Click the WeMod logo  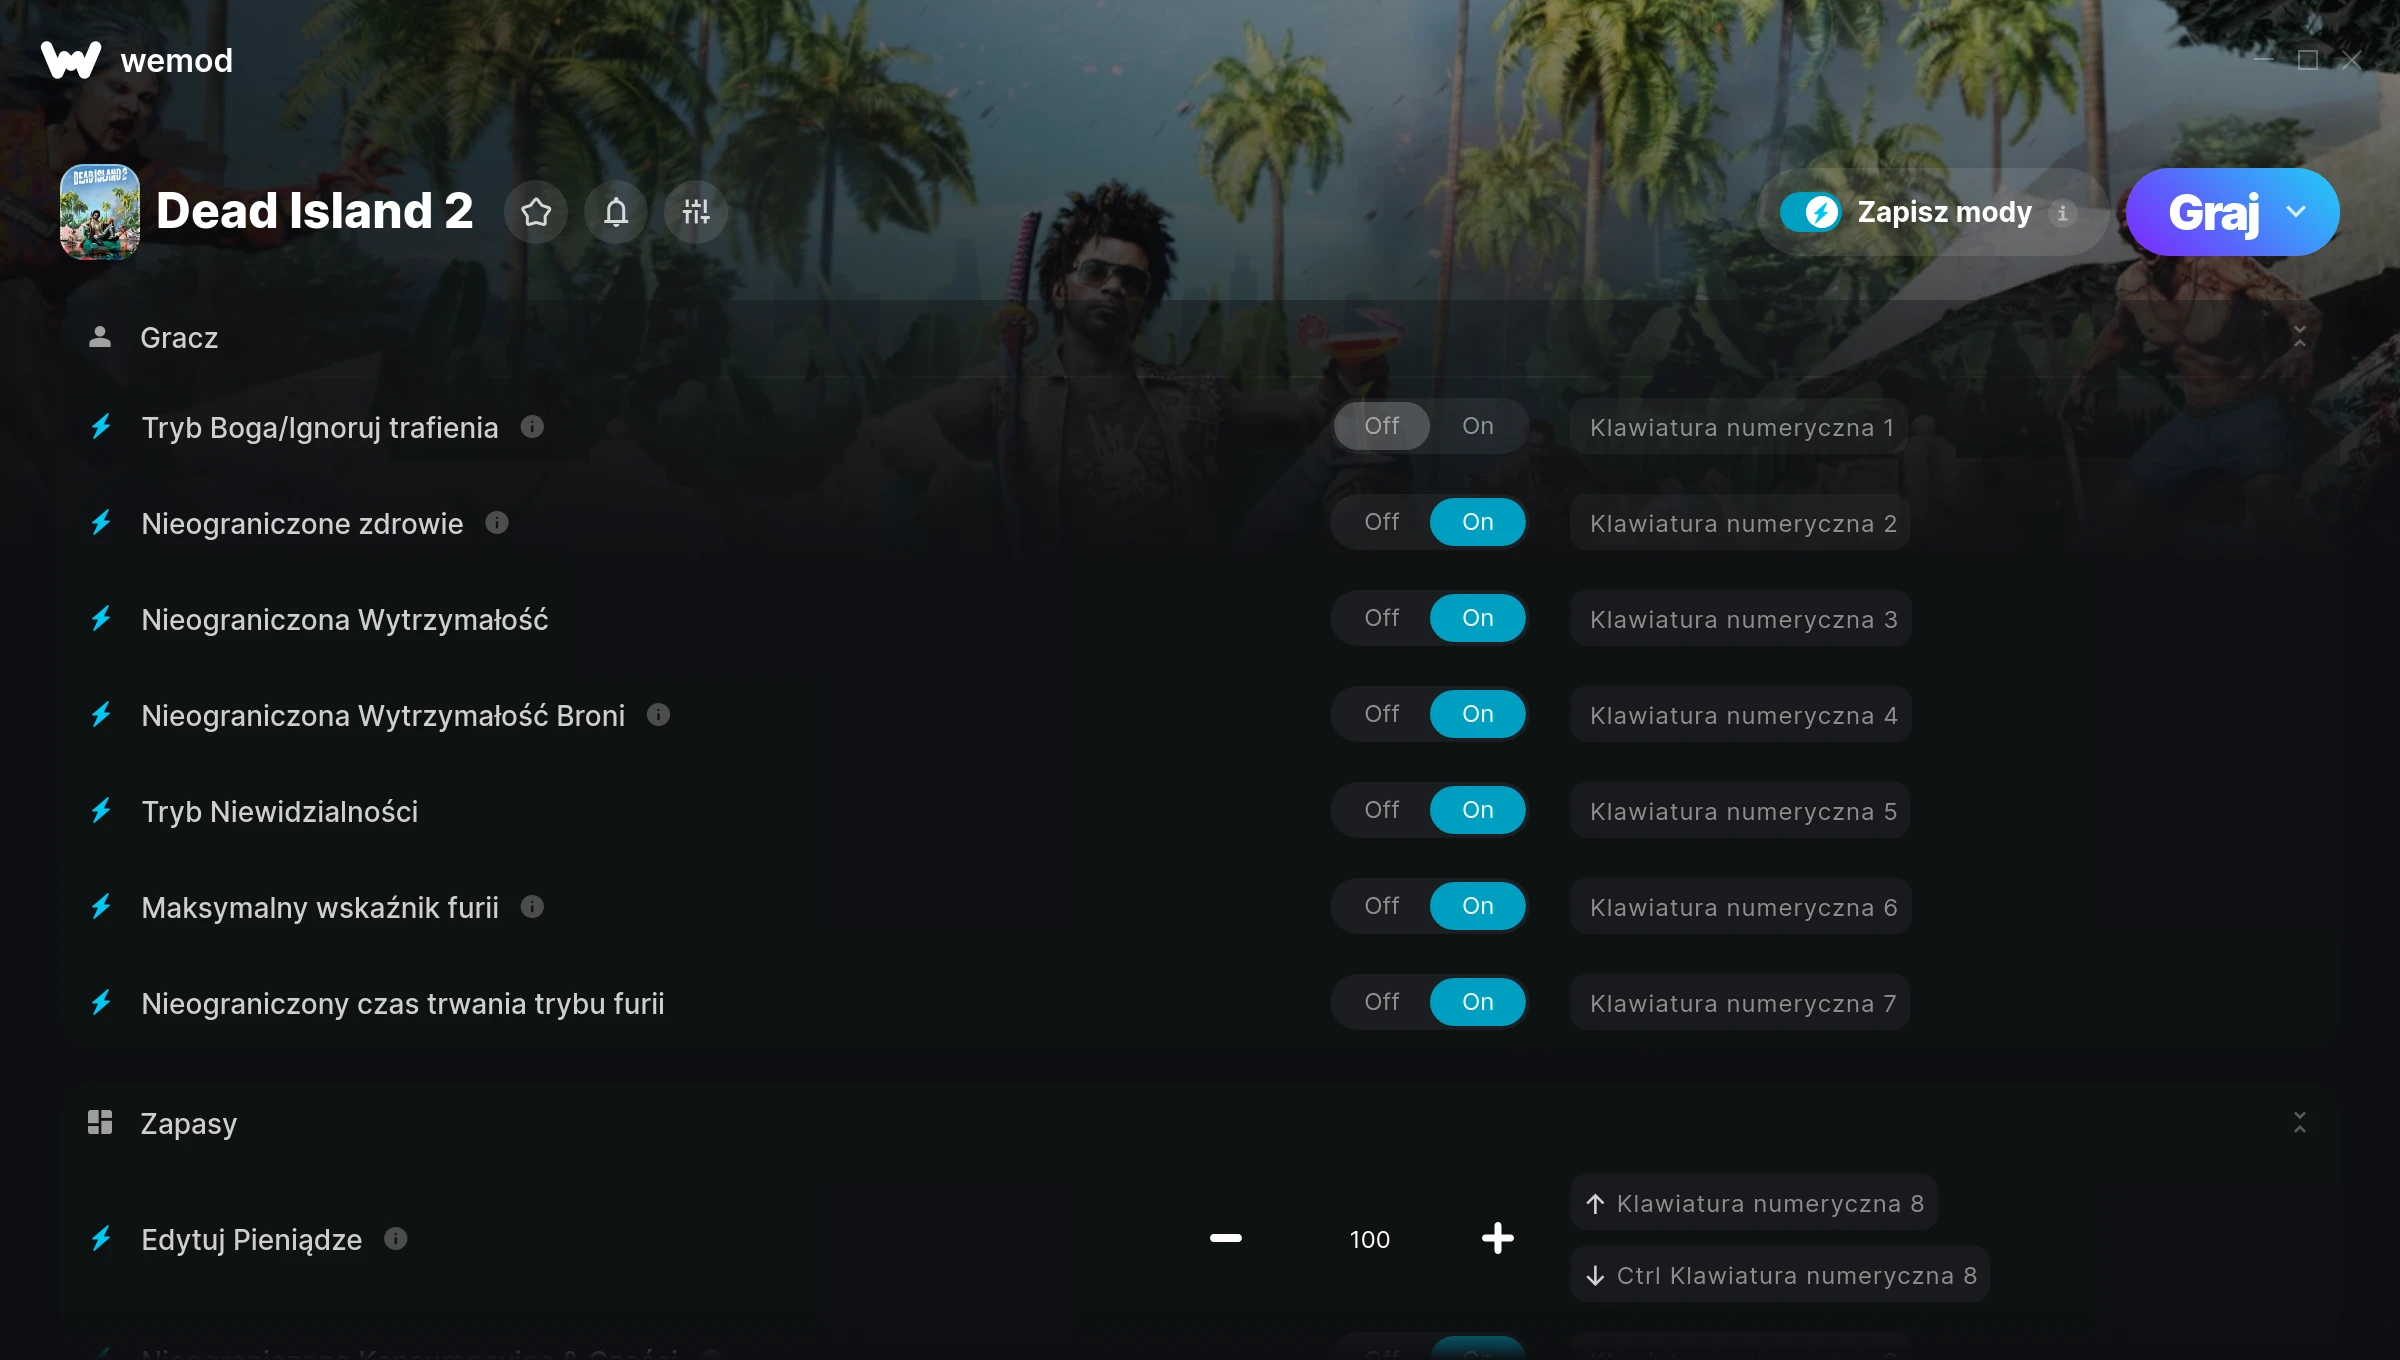tap(137, 60)
